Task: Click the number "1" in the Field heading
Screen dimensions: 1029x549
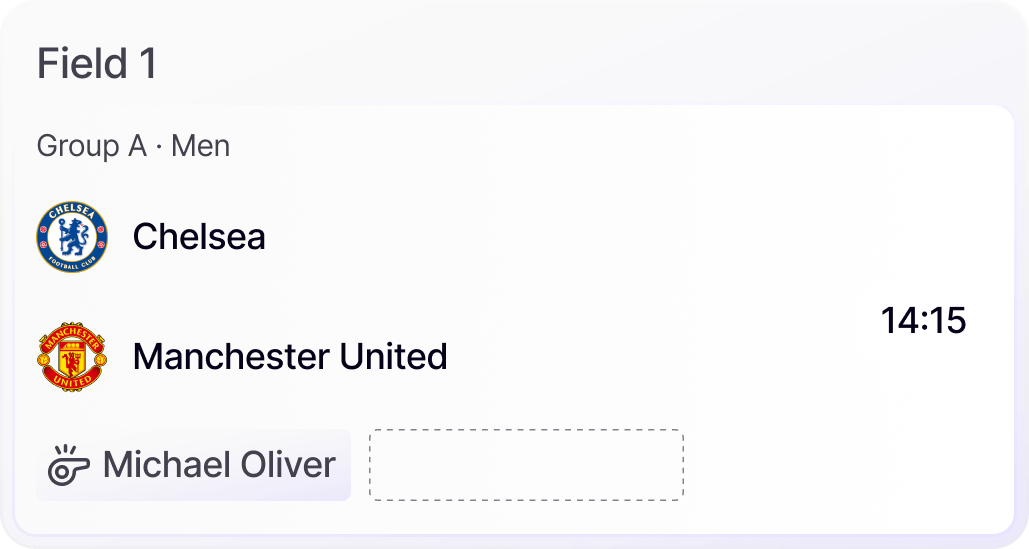Action: pos(147,65)
